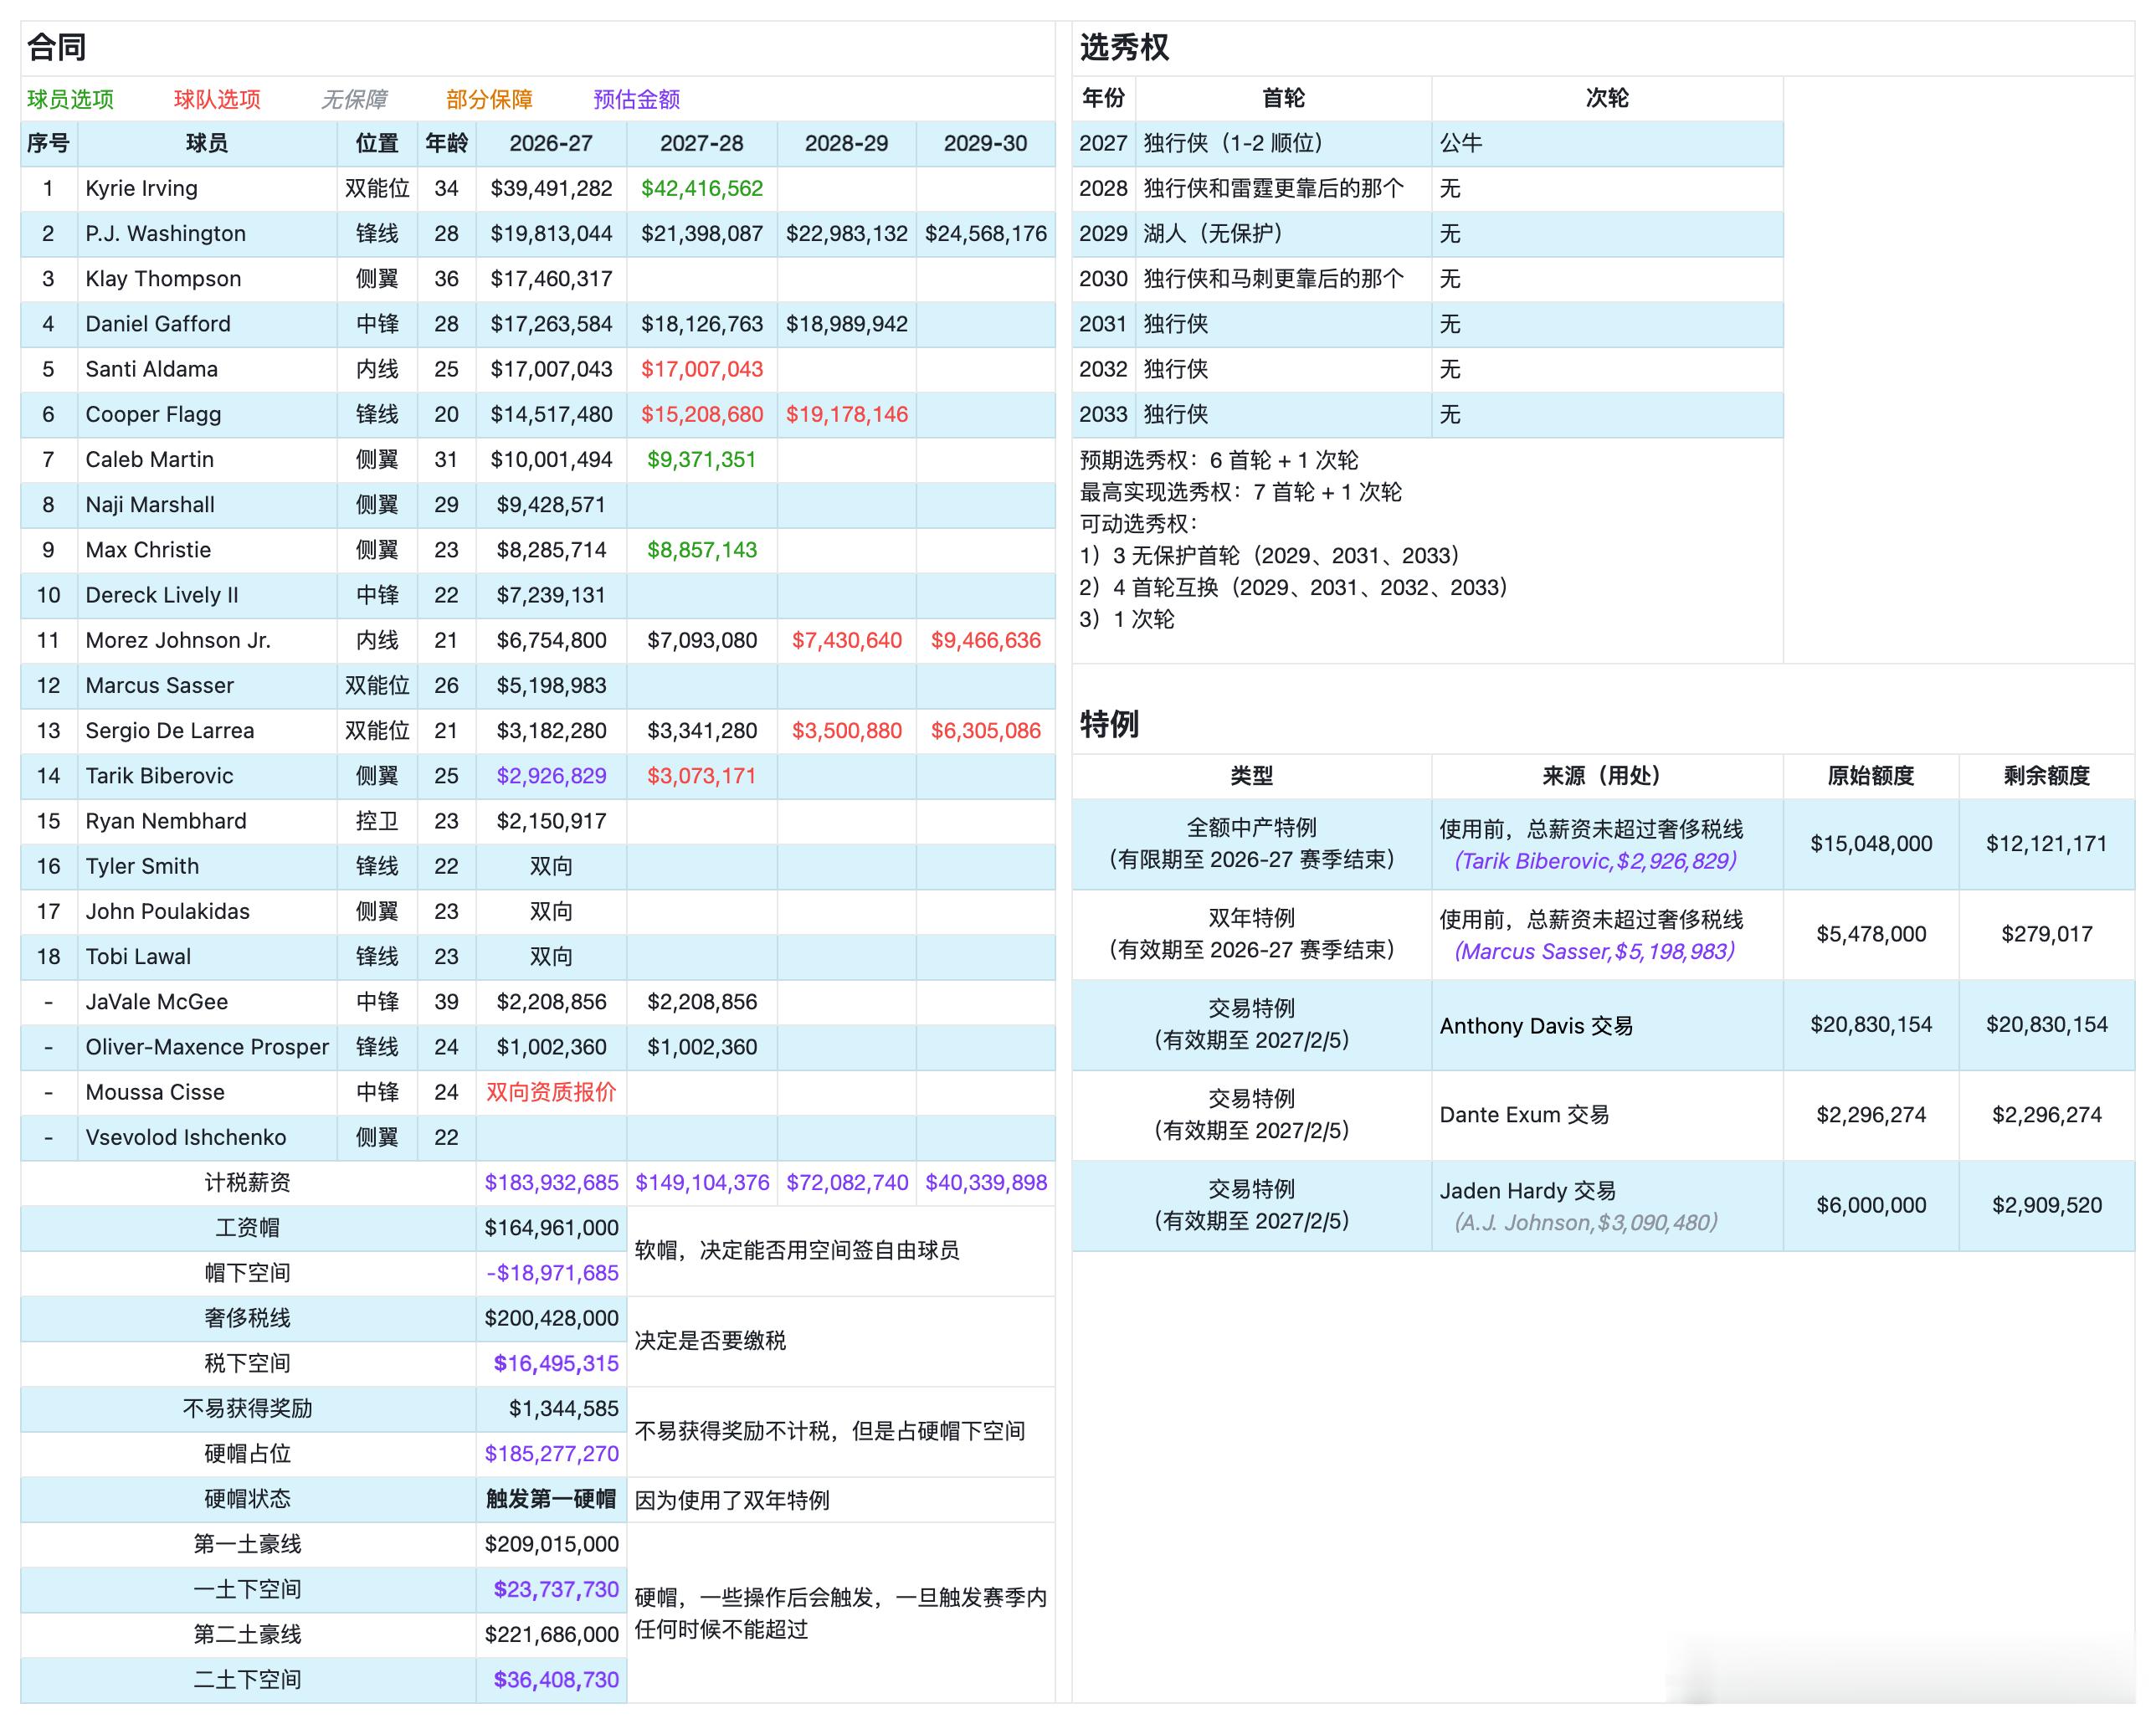Select the John Poulakidas name cell
2156x1724 pixels.
(x=207, y=911)
